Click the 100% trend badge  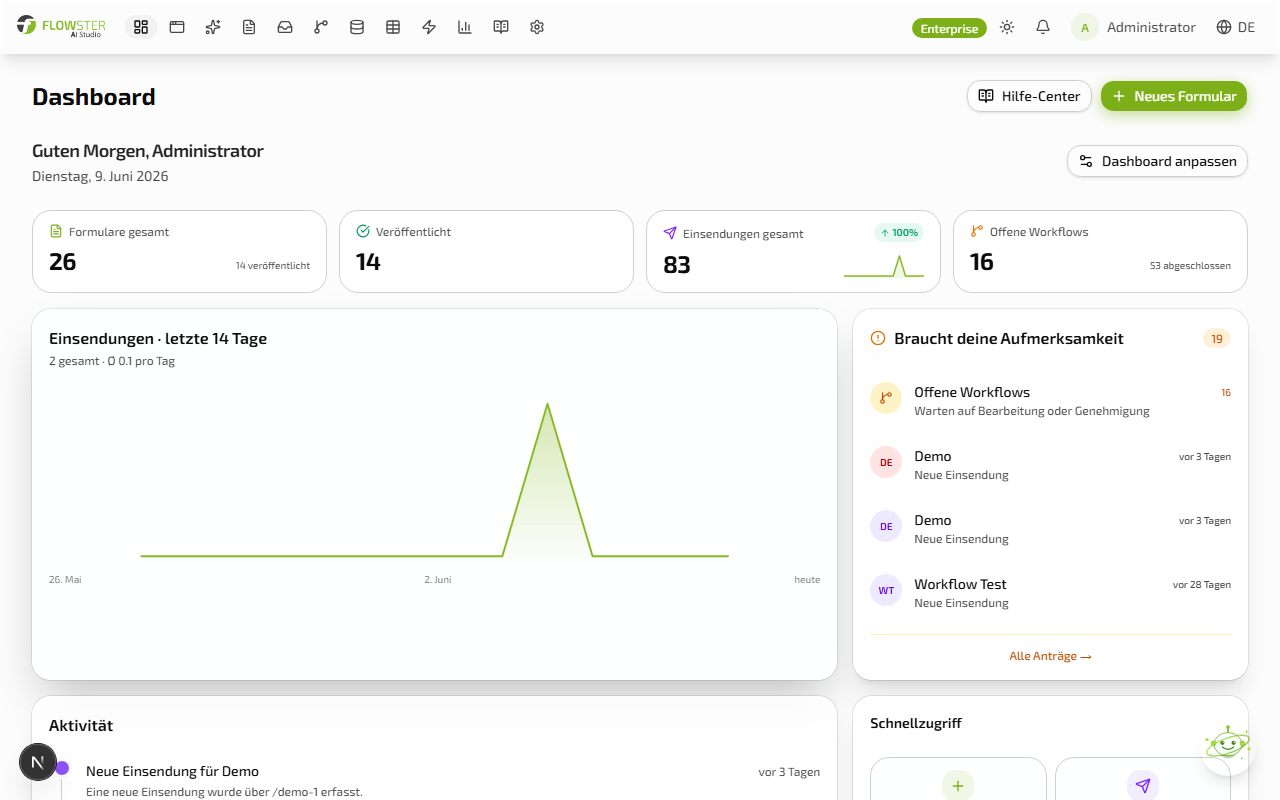(899, 233)
